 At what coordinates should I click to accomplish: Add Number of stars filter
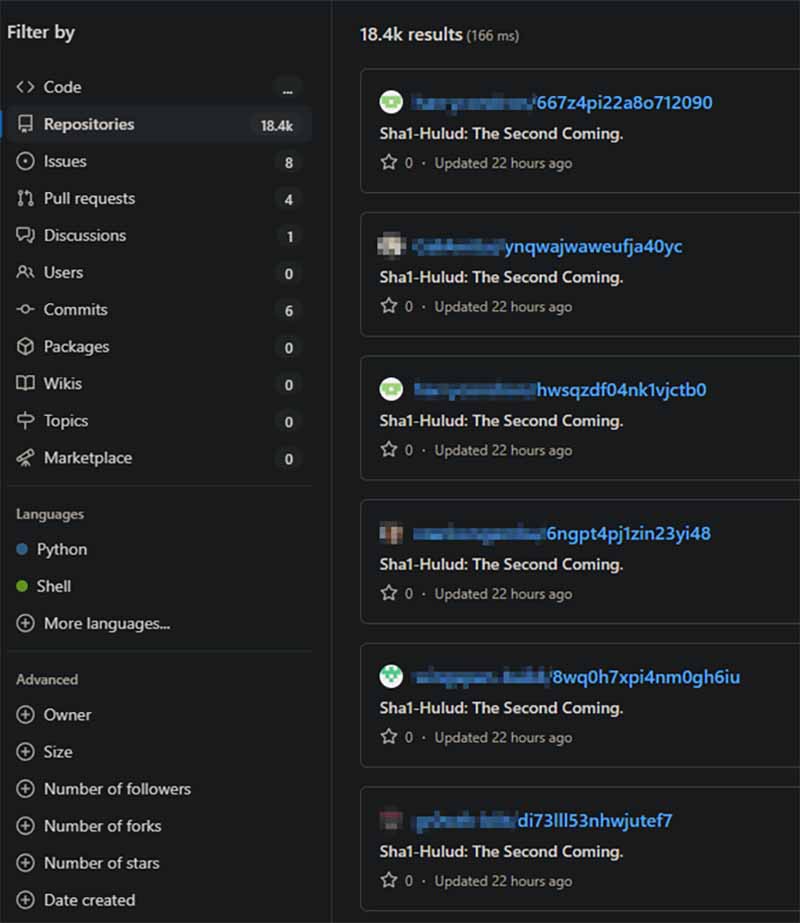click(x=101, y=863)
